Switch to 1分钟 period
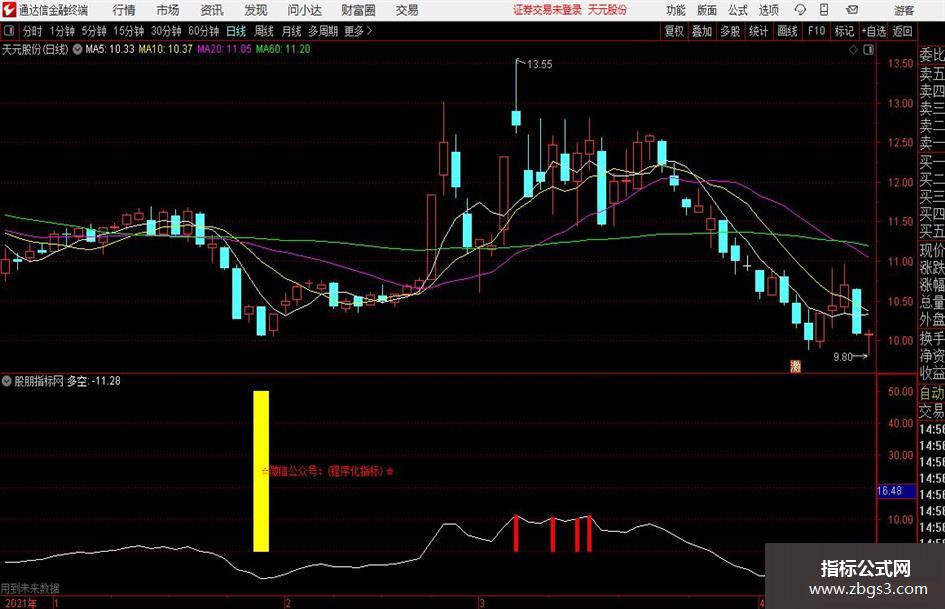 coord(62,31)
